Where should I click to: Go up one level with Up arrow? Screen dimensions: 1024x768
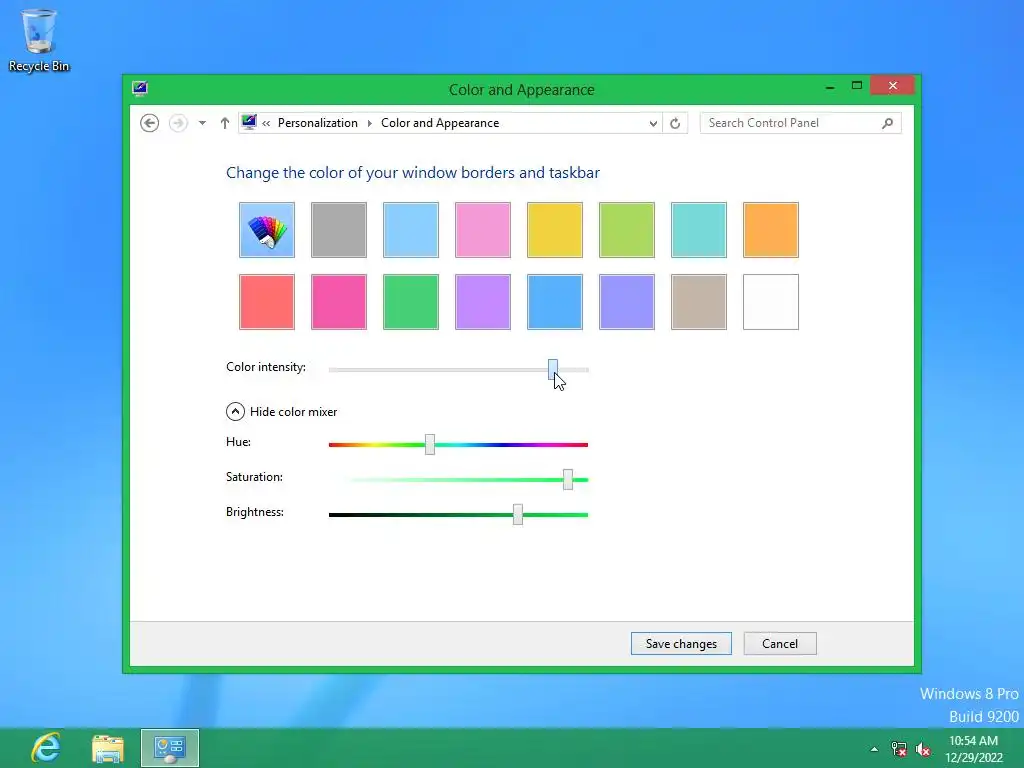[225, 123]
